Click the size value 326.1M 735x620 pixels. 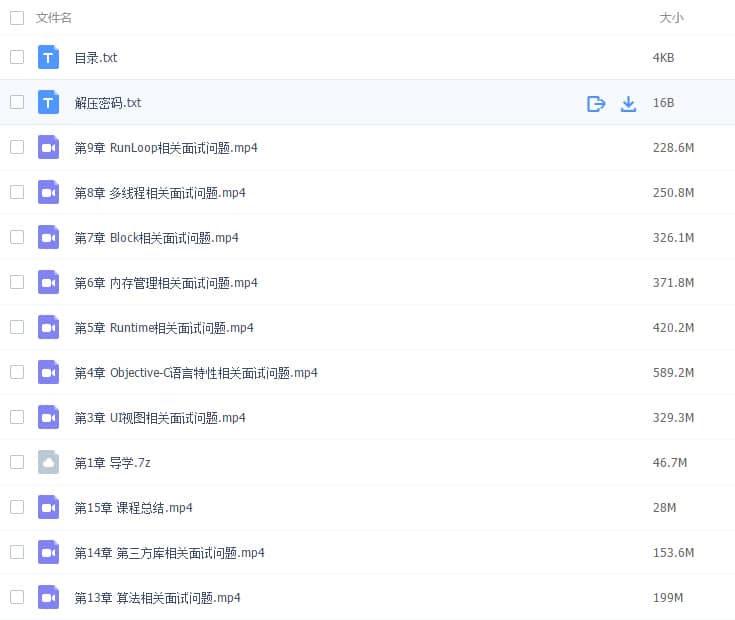(673, 238)
